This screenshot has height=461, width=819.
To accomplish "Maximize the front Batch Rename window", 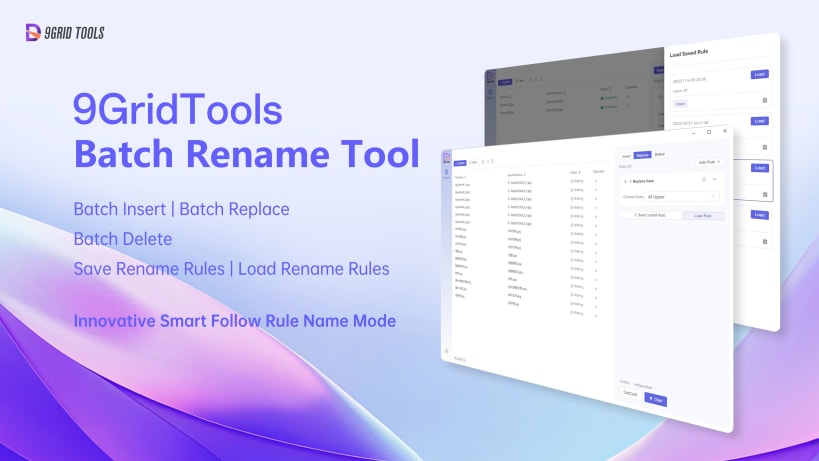I will click(709, 132).
